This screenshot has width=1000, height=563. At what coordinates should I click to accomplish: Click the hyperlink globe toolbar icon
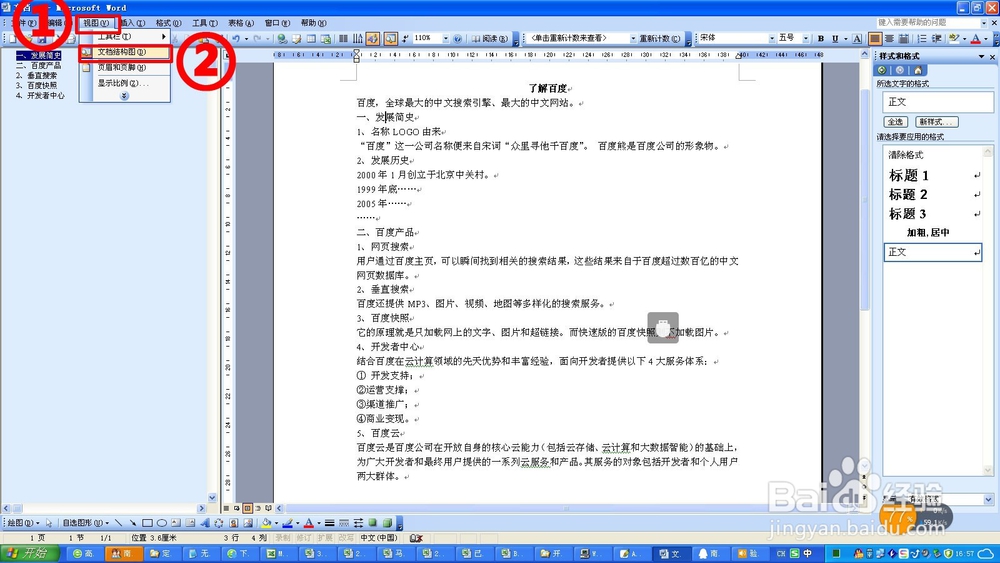(x=282, y=38)
